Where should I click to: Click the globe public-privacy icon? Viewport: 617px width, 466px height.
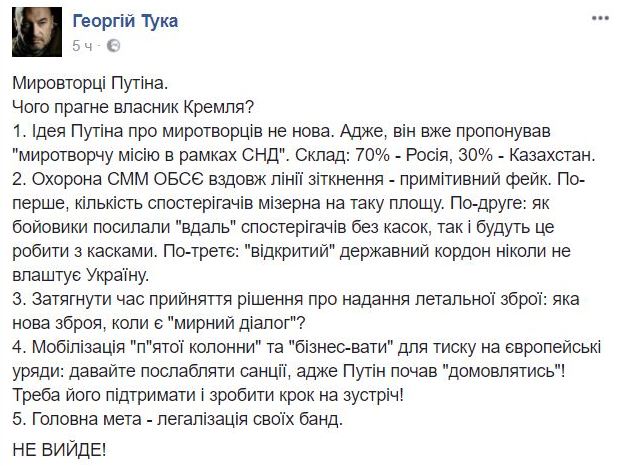pyautogui.click(x=114, y=46)
